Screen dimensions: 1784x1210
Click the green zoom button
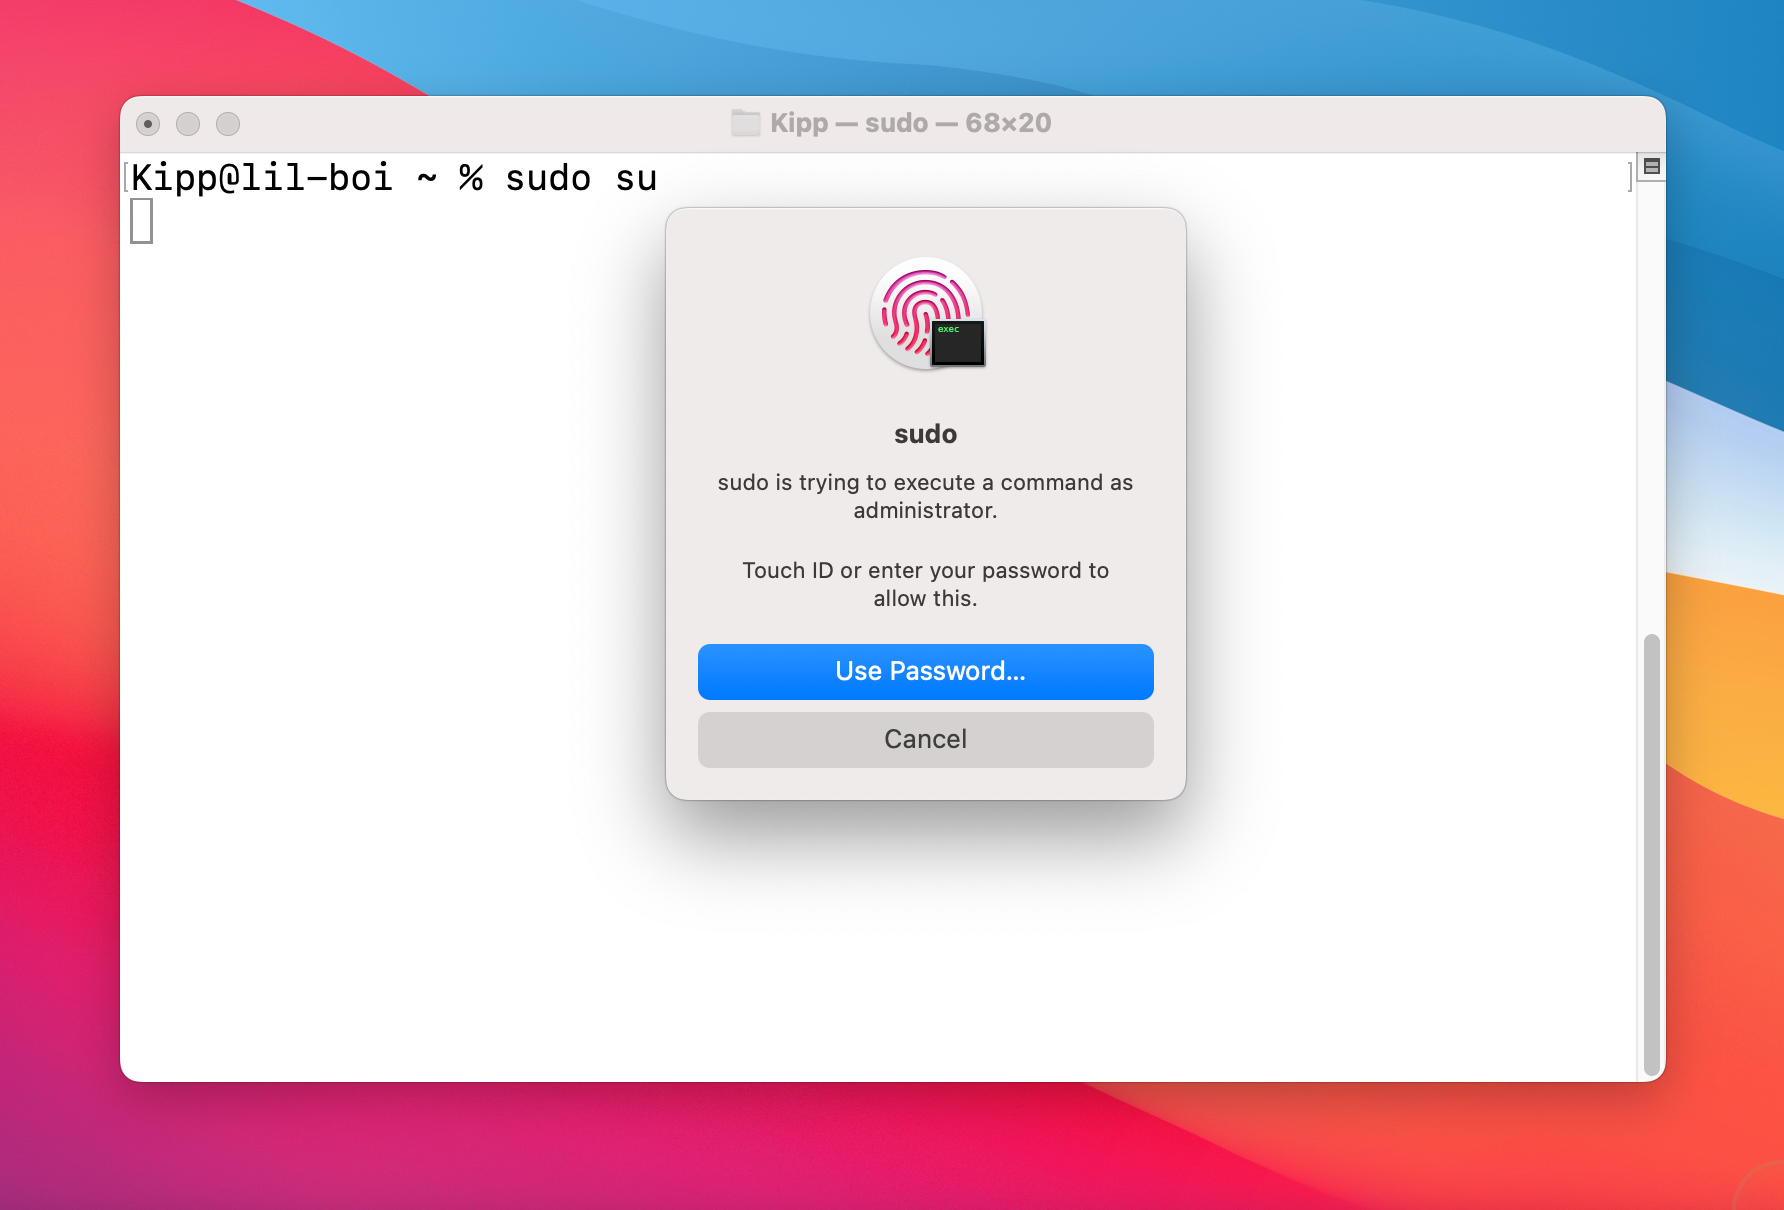coord(228,124)
